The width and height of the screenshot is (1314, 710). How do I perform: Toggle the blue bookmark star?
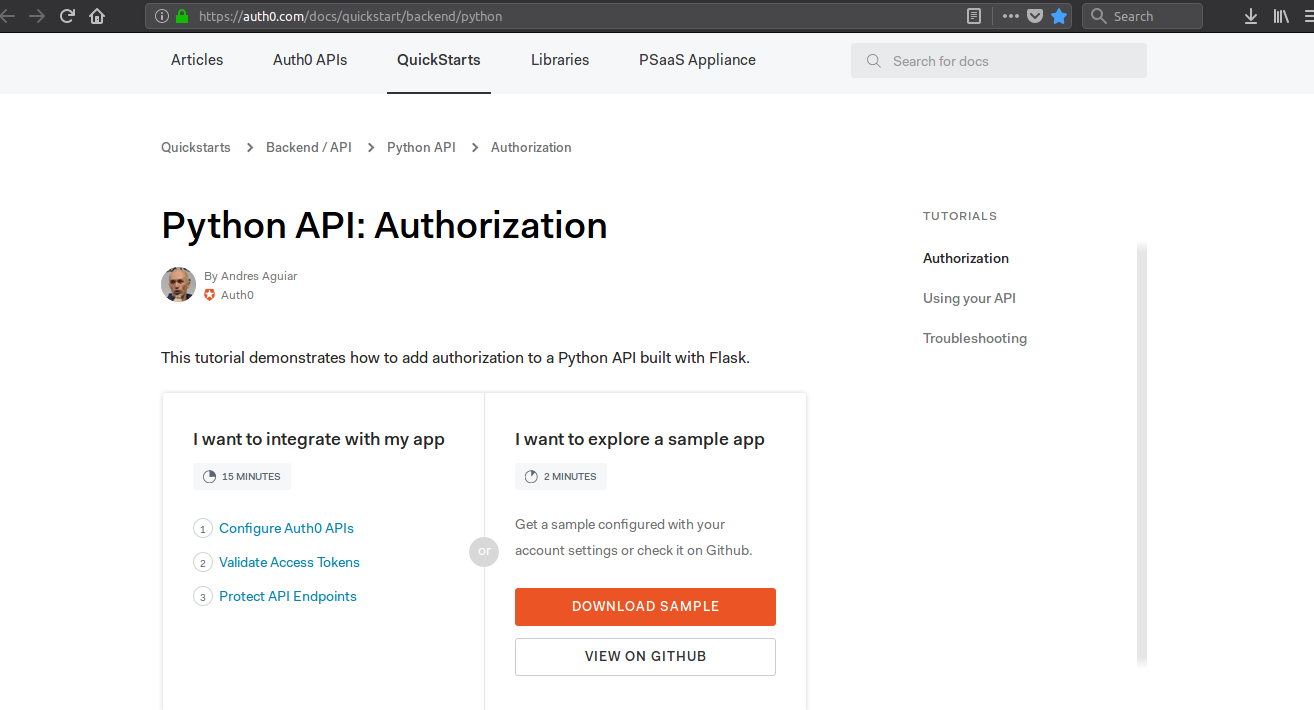[x=1059, y=16]
